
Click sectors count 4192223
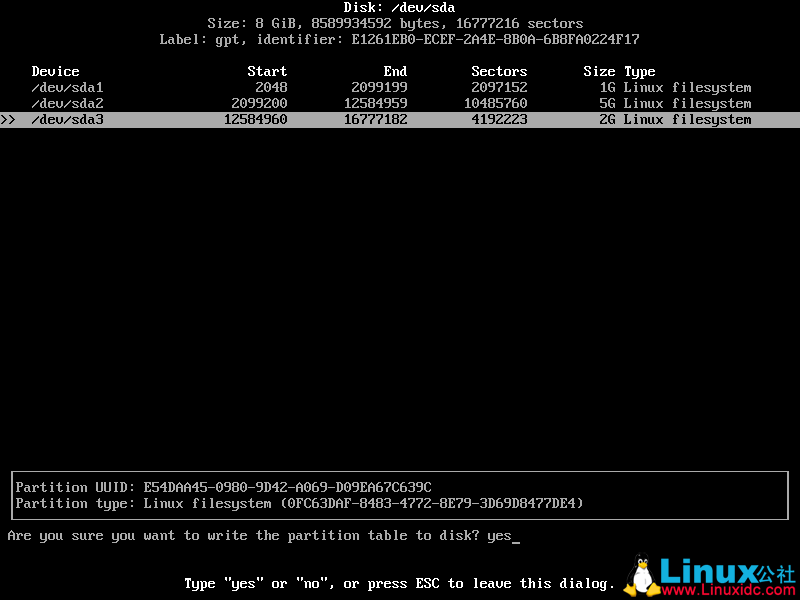(x=499, y=119)
